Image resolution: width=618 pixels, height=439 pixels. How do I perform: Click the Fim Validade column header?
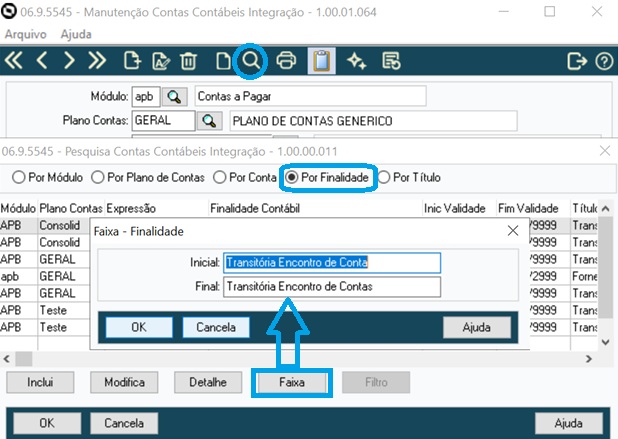[533, 208]
